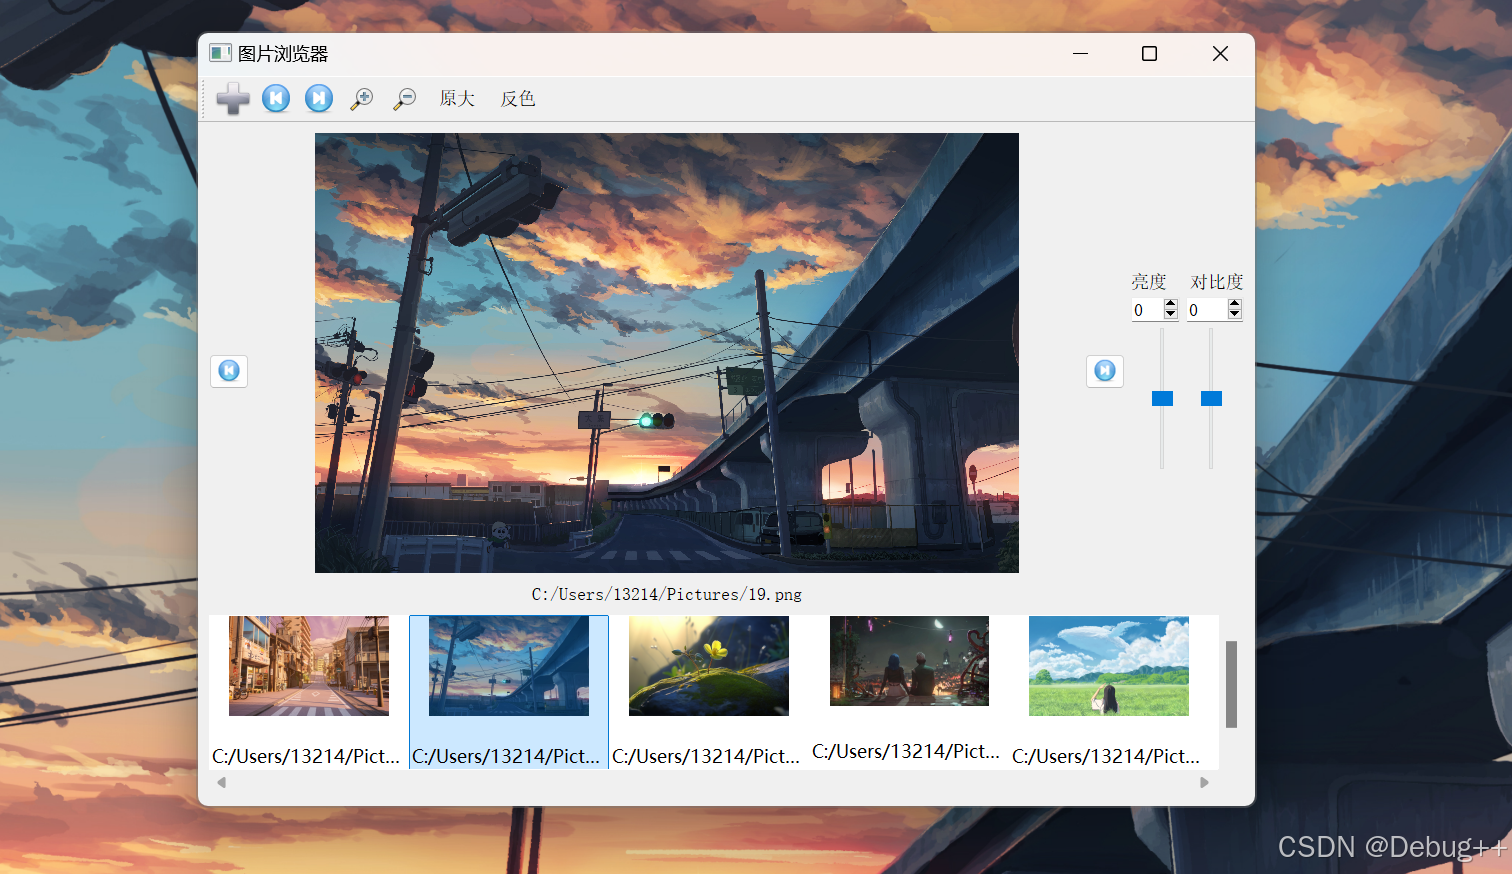Go to previous image via toolbar icon

point(276,98)
